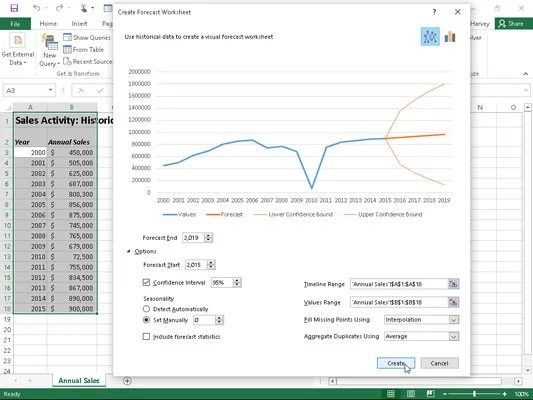Switch to the Annual Sales sheet tab
533x400 pixels.
[79, 381]
